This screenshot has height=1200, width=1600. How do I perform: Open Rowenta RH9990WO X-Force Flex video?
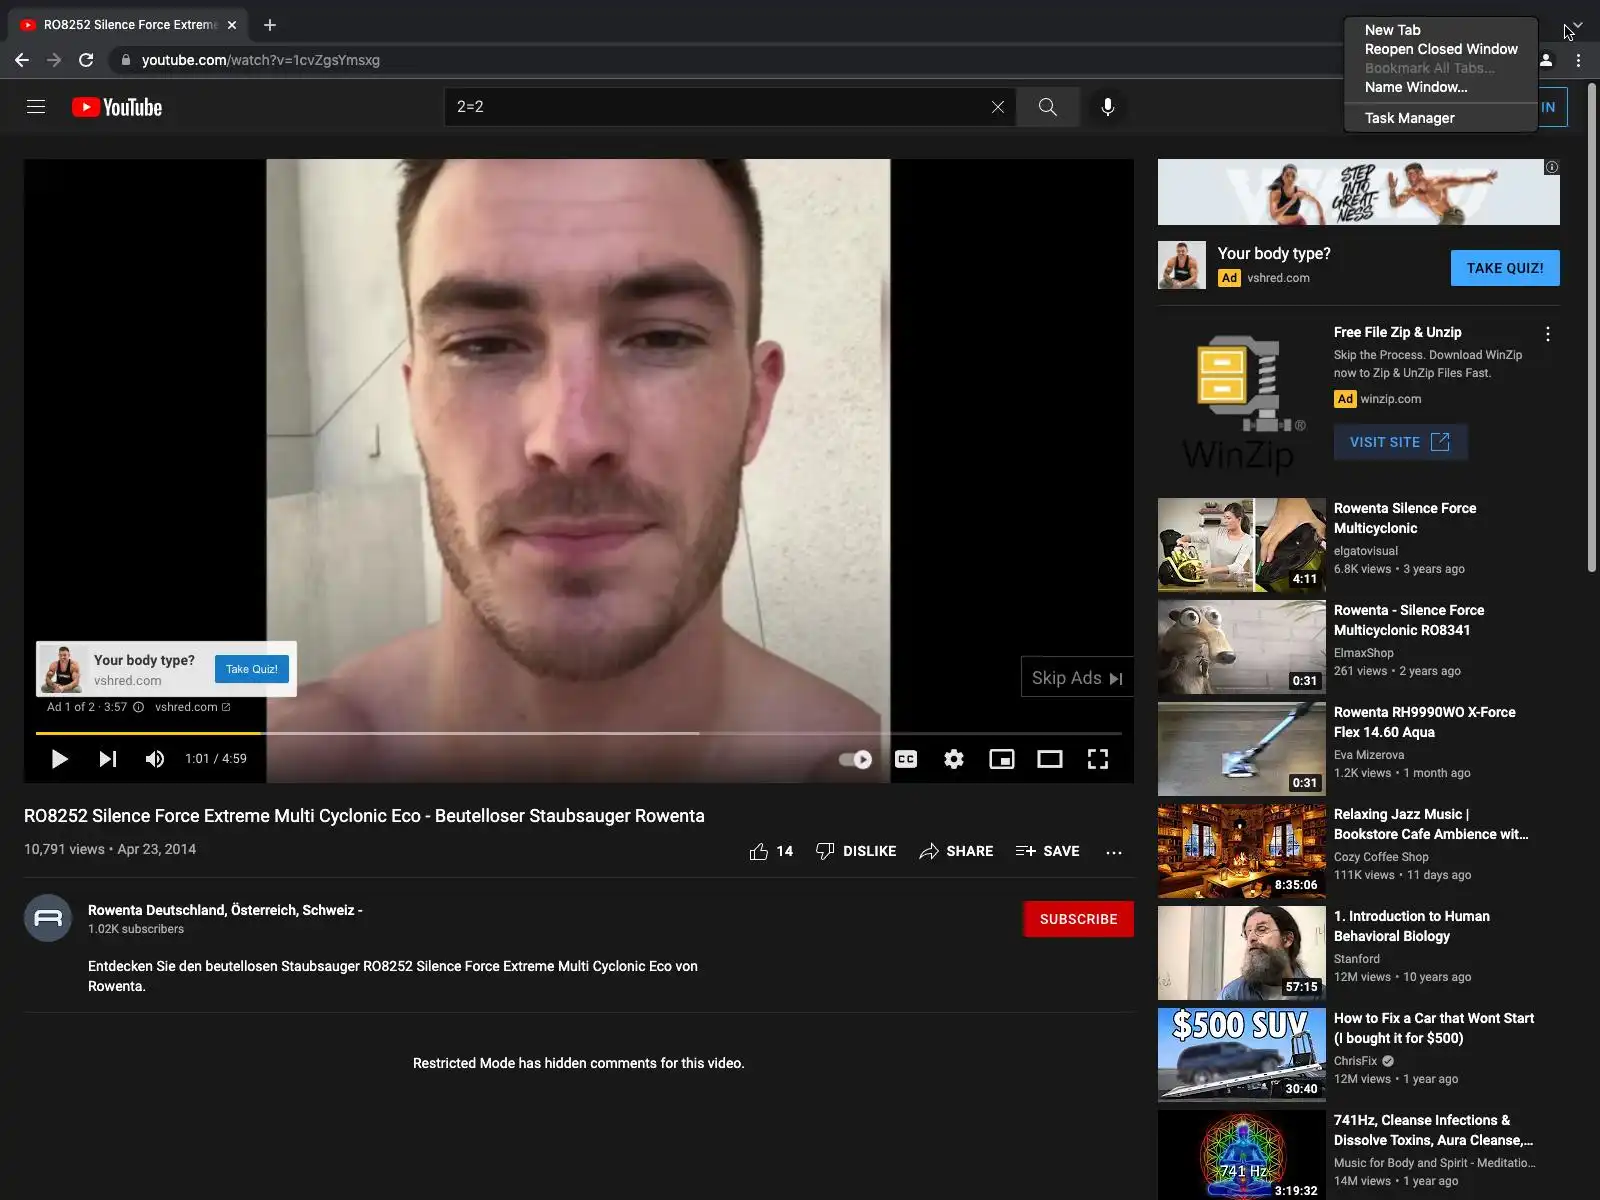1425,722
